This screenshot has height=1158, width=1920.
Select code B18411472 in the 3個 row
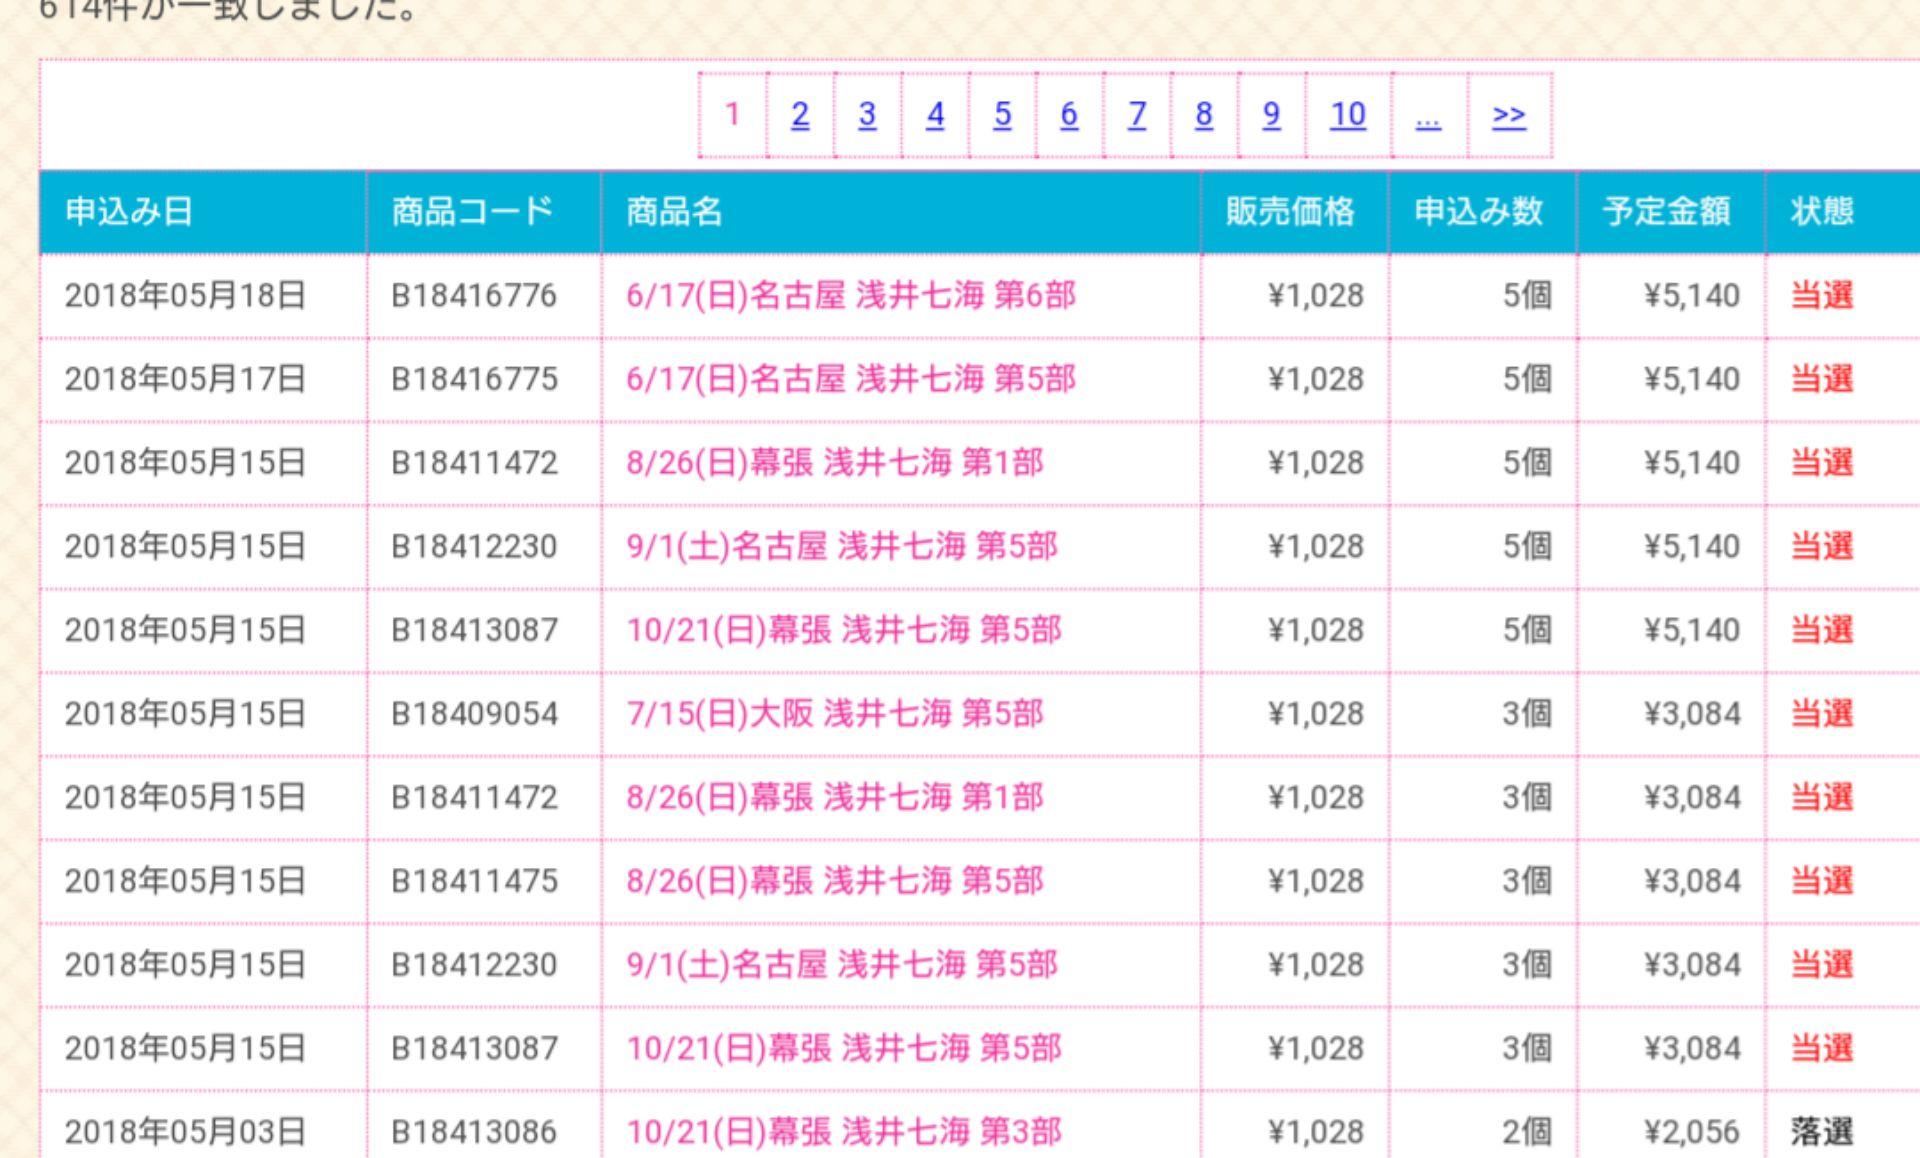pyautogui.click(x=474, y=797)
